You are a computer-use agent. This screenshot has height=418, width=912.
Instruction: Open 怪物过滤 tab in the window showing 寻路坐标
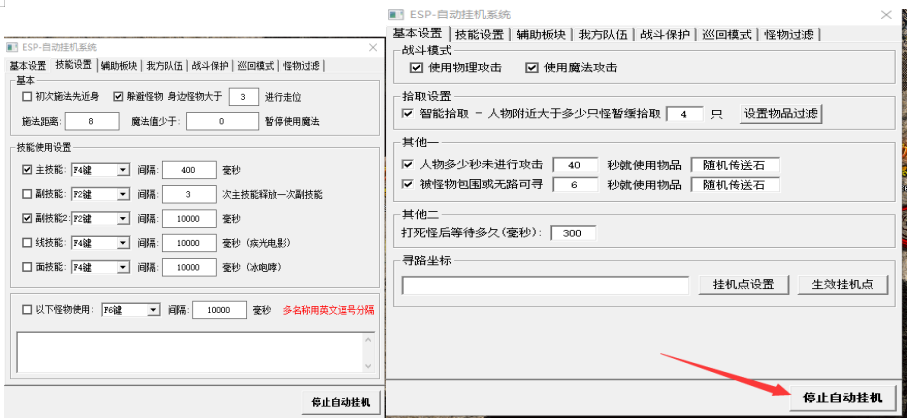789,34
